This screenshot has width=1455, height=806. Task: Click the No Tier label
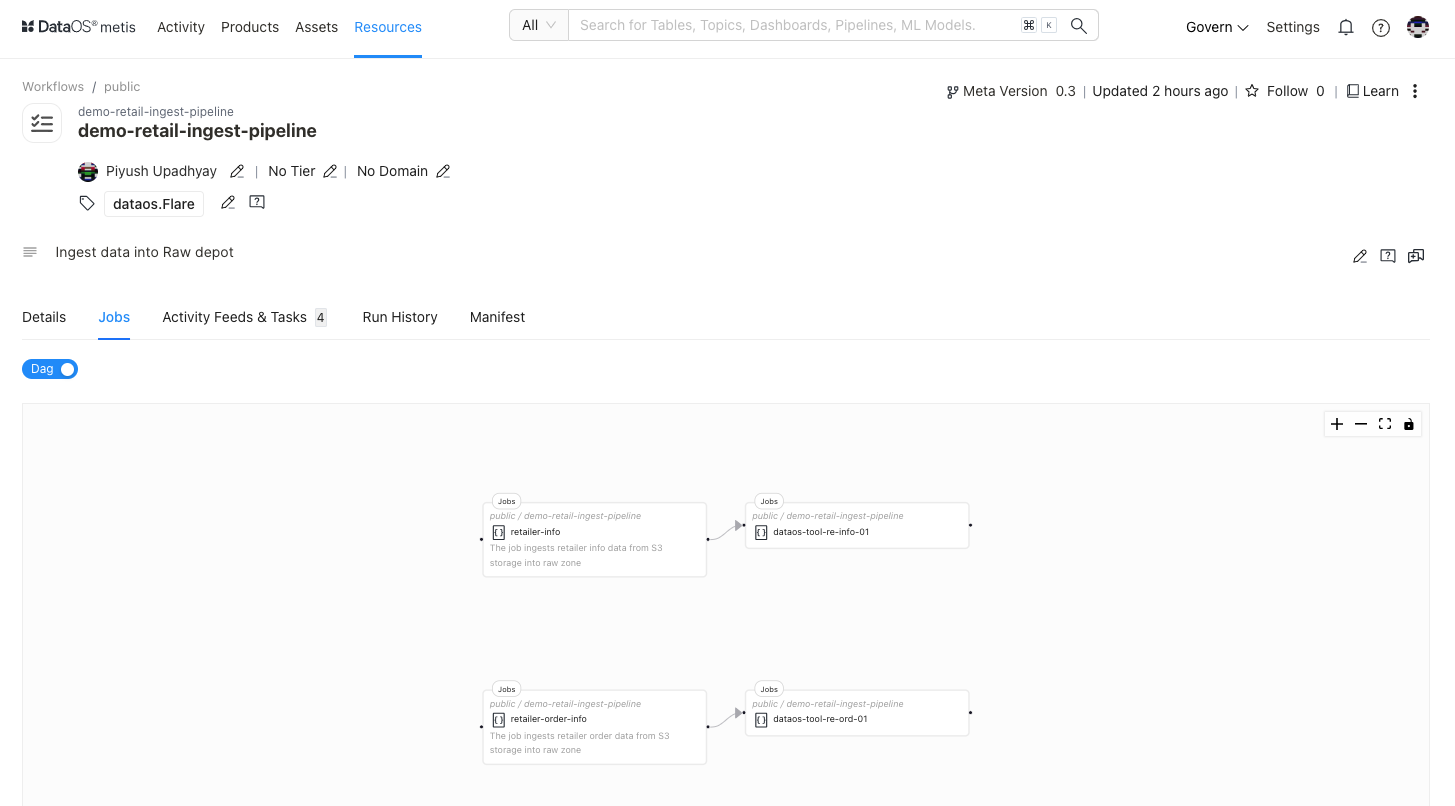point(292,171)
